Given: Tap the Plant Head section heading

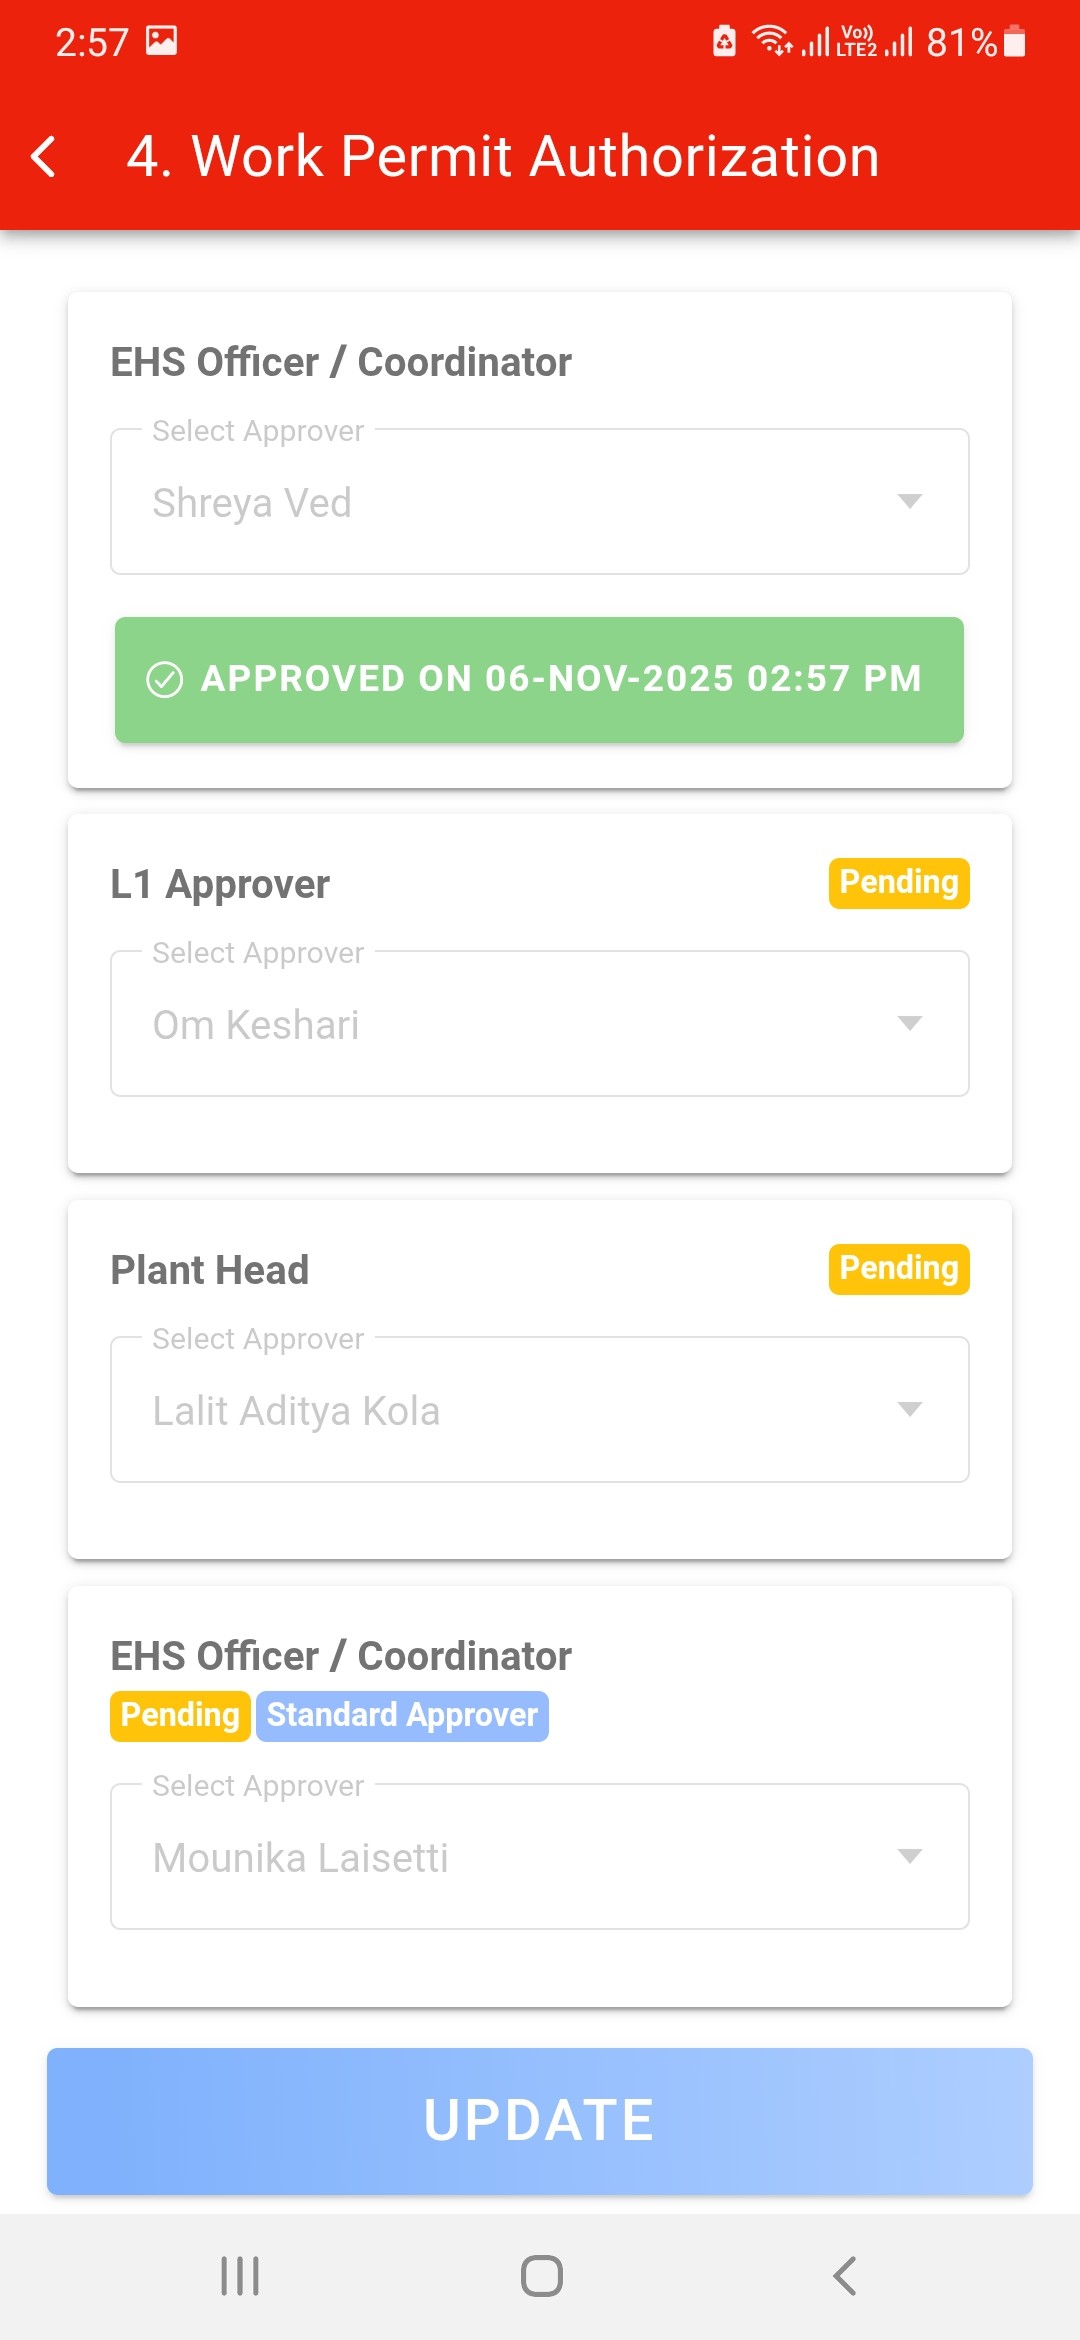Looking at the screenshot, I should [210, 1270].
